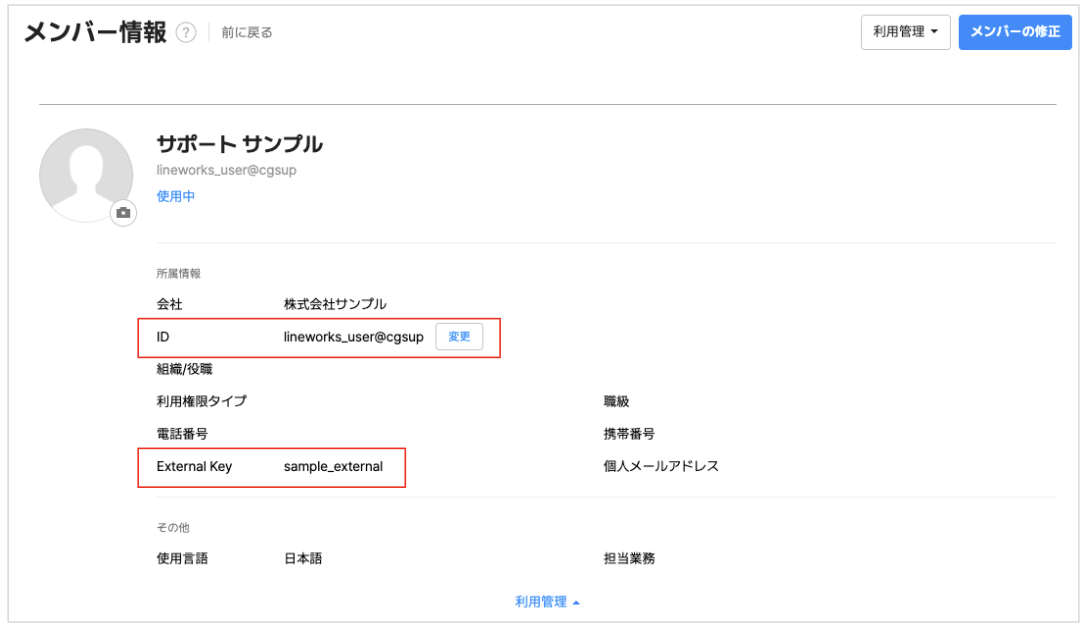Click the メンバー情報 page title
Image resolution: width=1088 pixels, height=630 pixels.
point(95,32)
